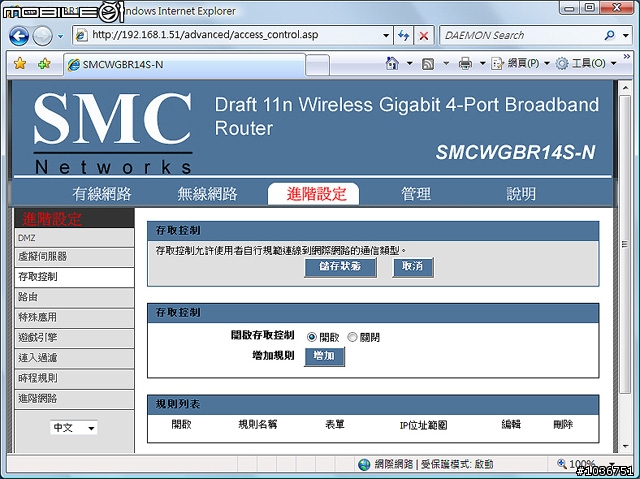640x479 pixels.
Task: Select the 進階設定 tab
Action: pos(313,194)
